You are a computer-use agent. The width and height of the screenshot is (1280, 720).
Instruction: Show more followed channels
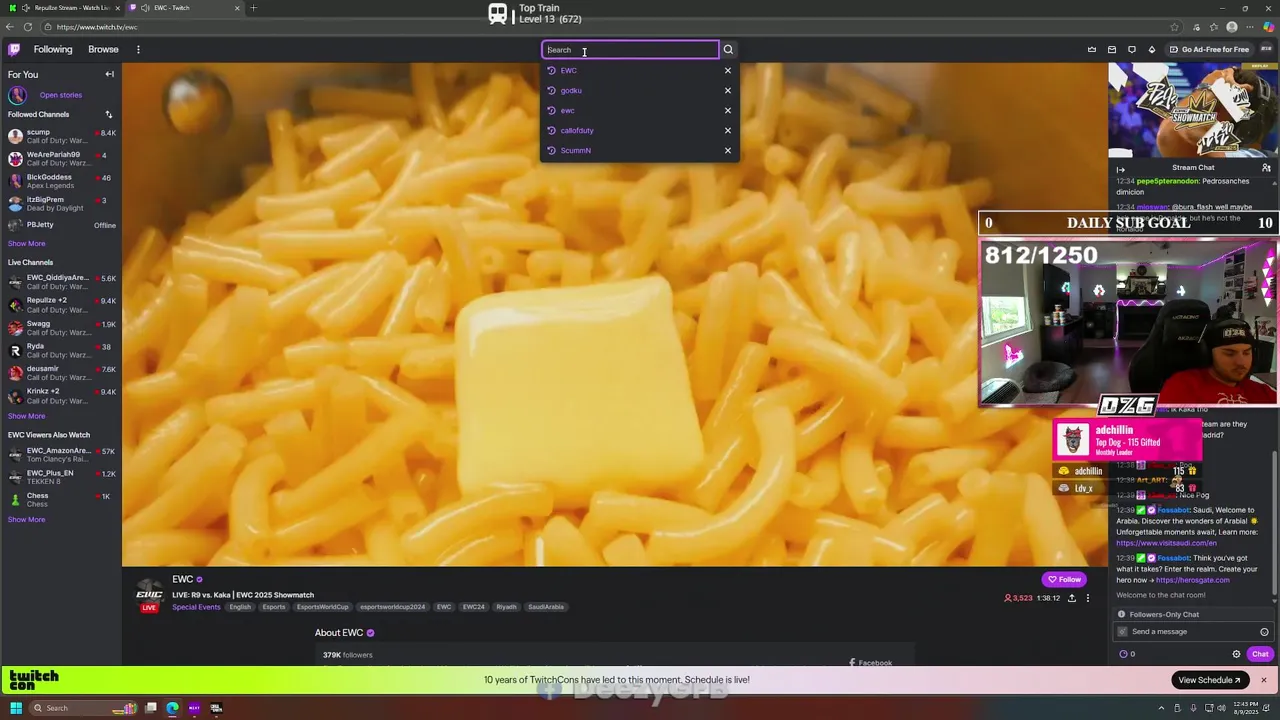[26, 243]
